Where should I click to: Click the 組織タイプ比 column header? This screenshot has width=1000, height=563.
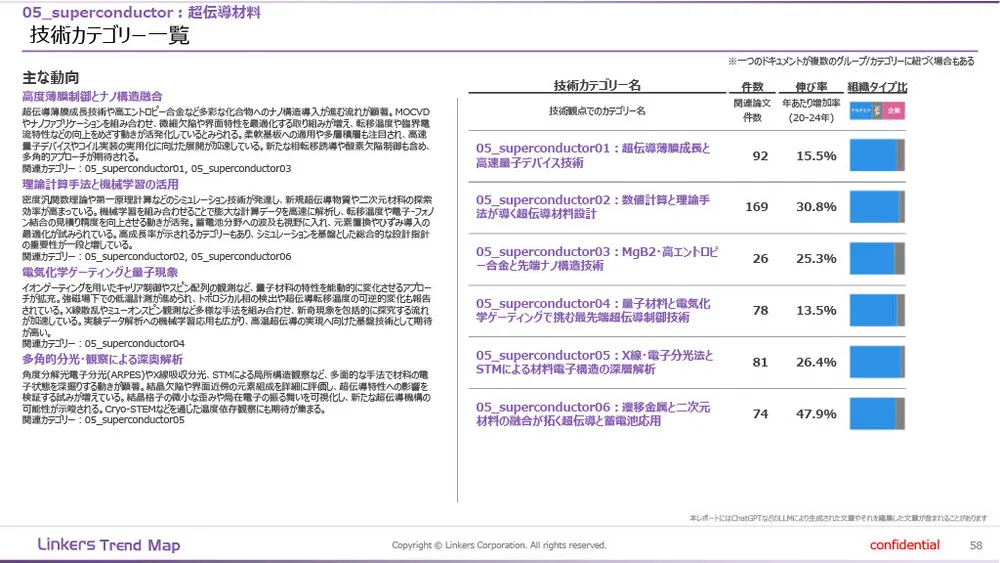(x=877, y=86)
